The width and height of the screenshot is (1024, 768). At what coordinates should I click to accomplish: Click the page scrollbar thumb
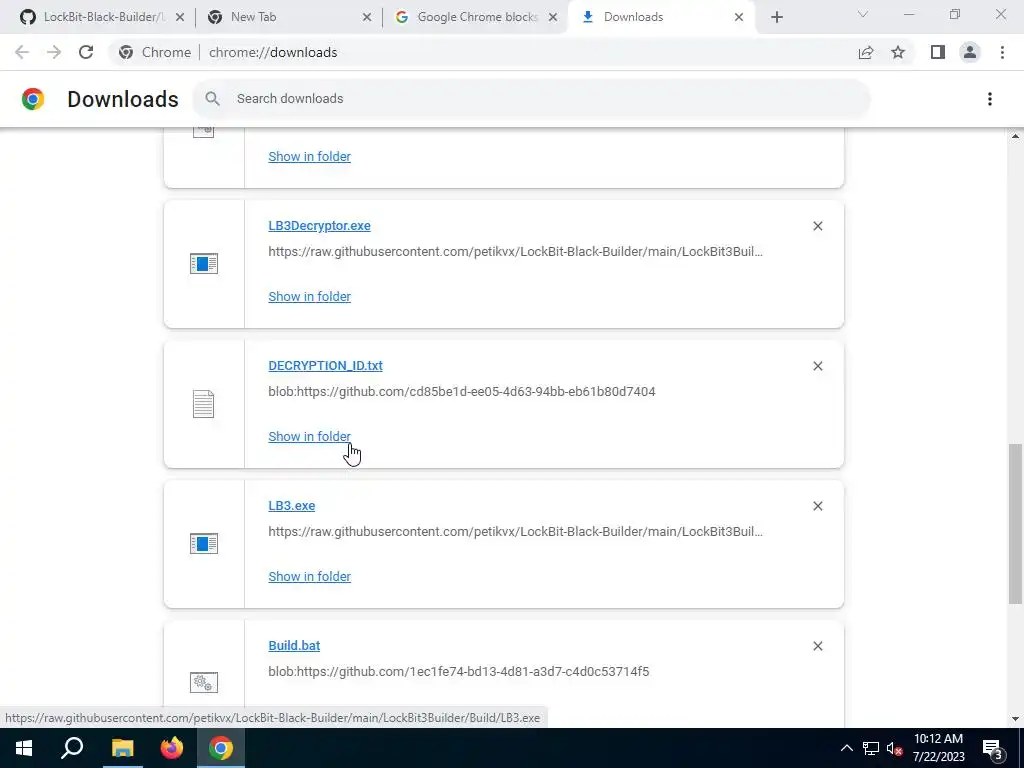(x=1015, y=524)
